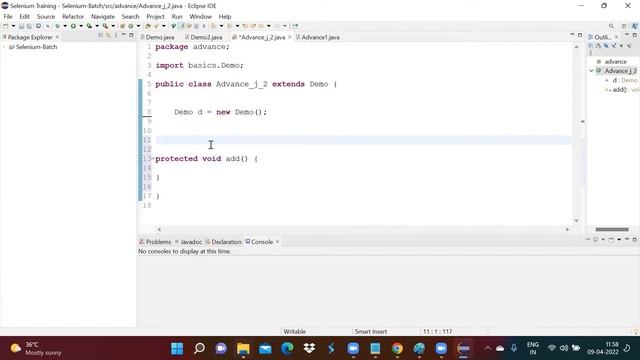Select the Selenium-Batch project
This screenshot has width=640, height=360.
click(x=36, y=47)
